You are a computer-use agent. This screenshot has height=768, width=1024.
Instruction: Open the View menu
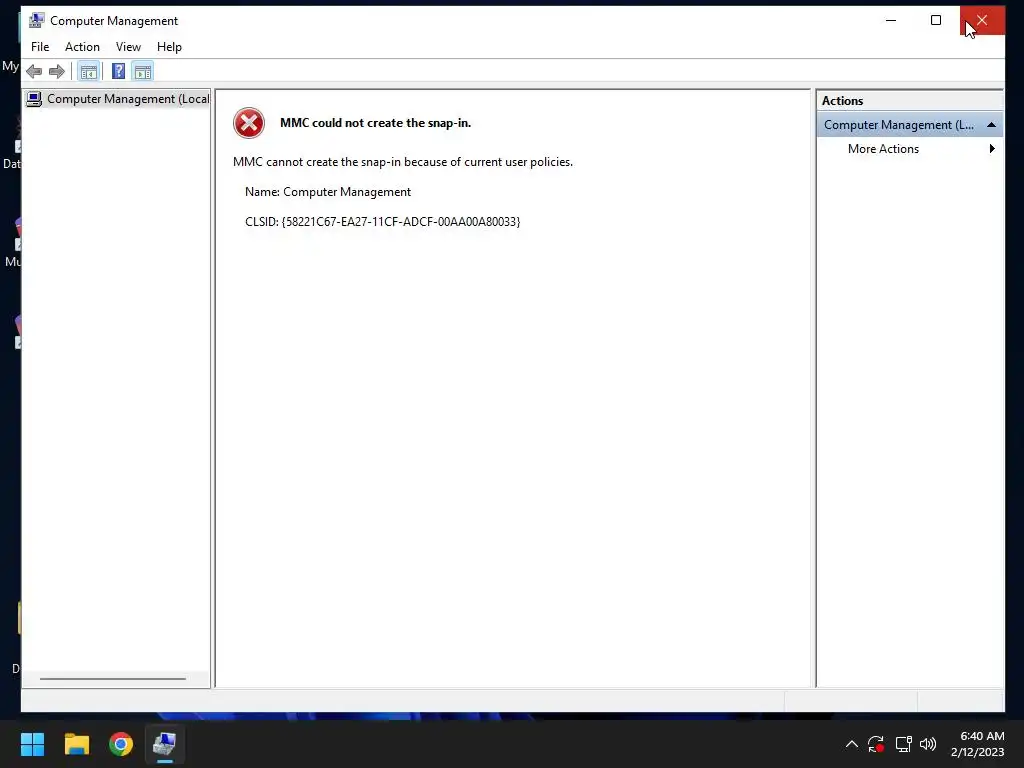click(x=128, y=47)
